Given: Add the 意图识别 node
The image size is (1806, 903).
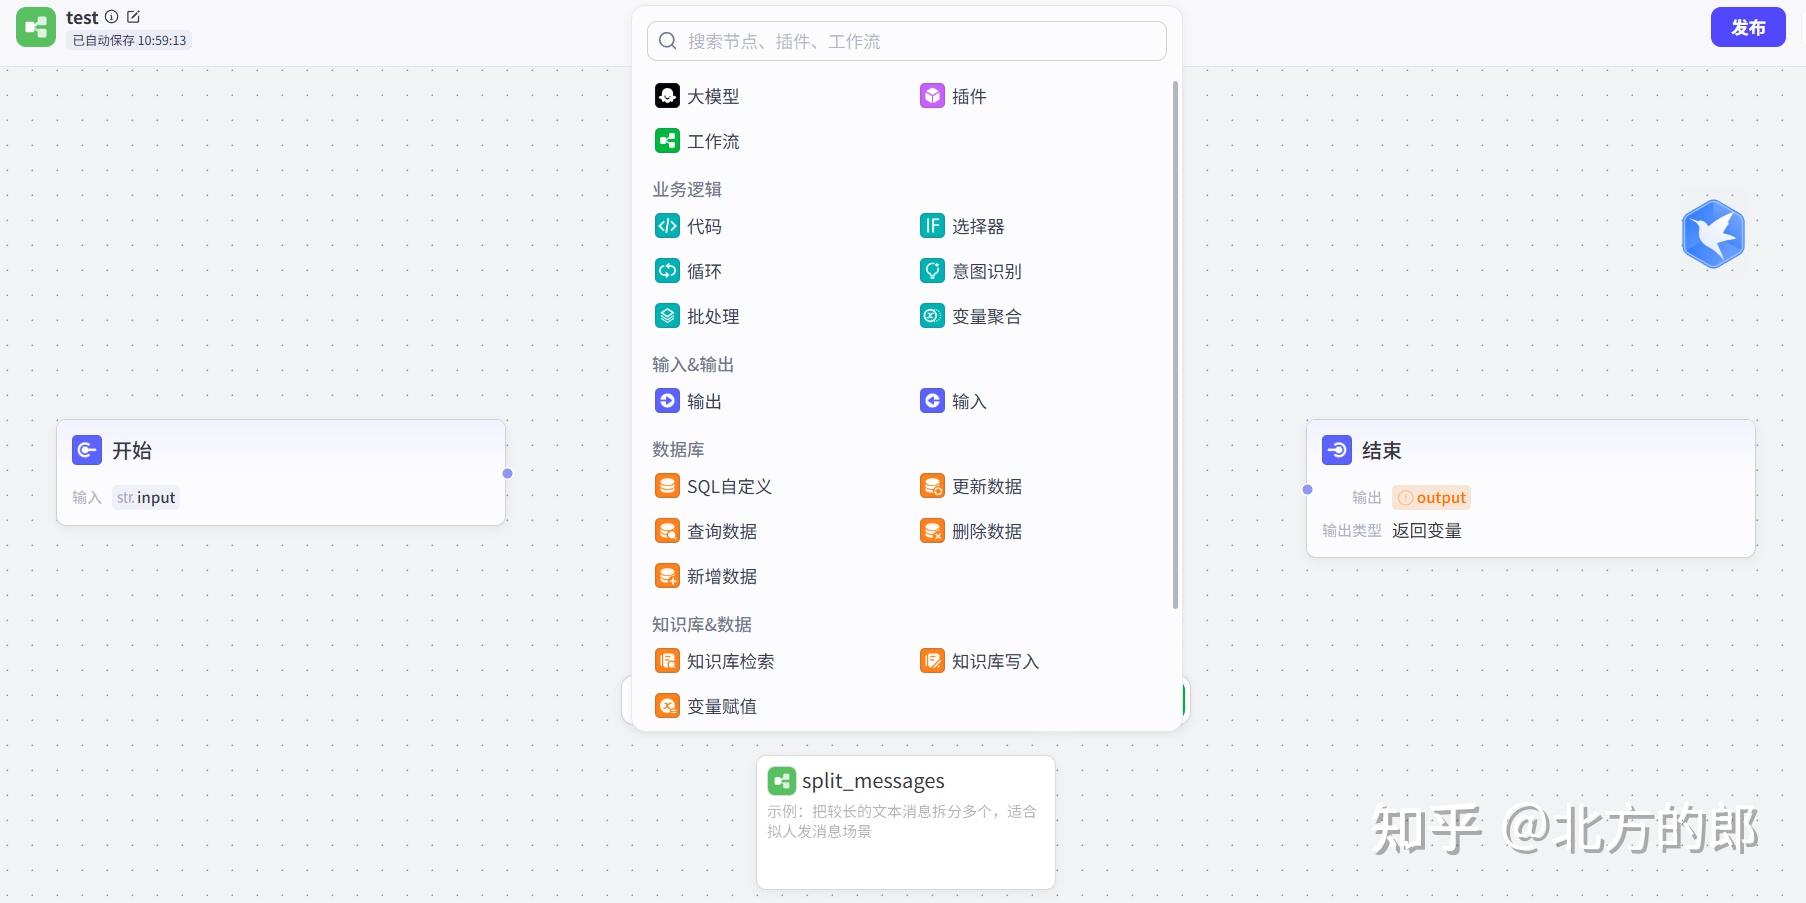Looking at the screenshot, I should [971, 271].
